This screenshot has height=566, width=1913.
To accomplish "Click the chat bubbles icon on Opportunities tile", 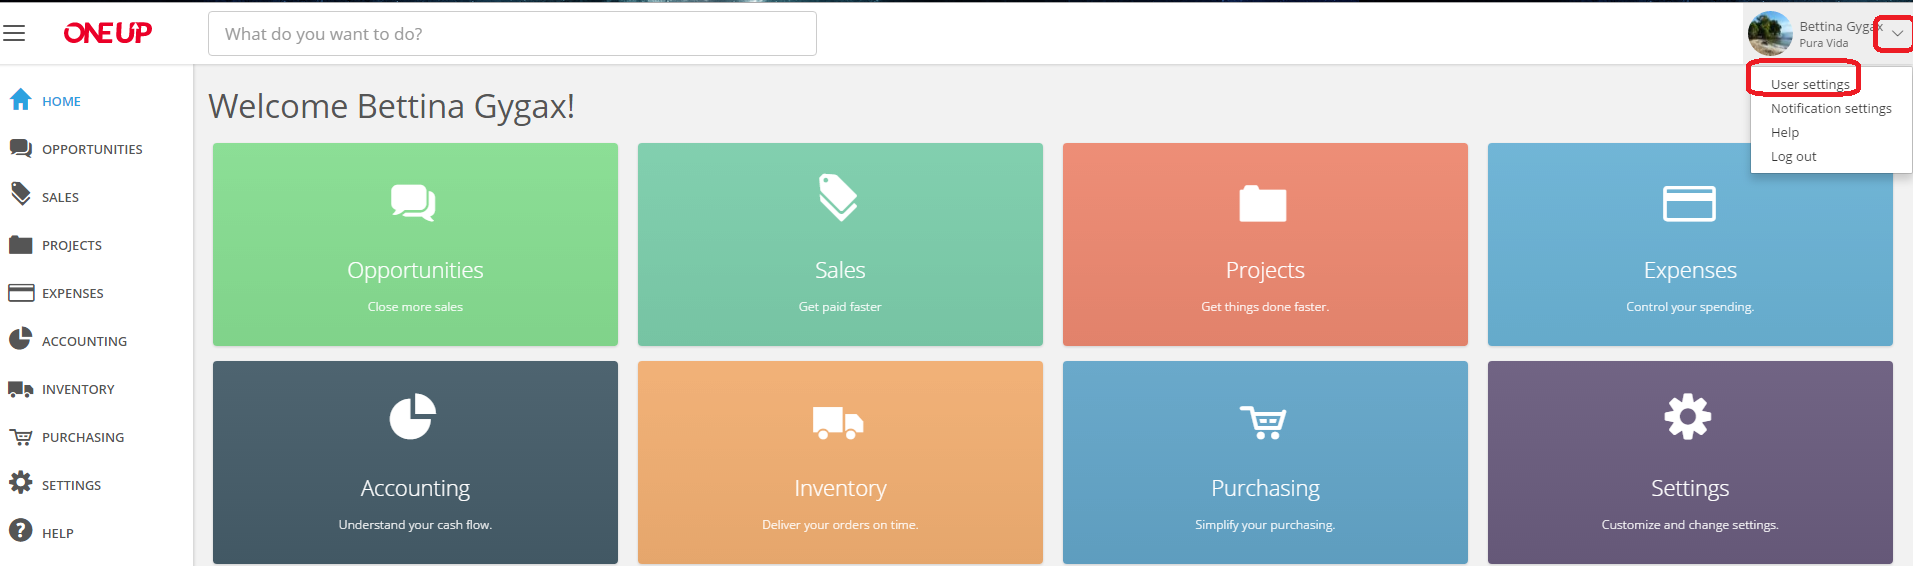I will coord(413,203).
